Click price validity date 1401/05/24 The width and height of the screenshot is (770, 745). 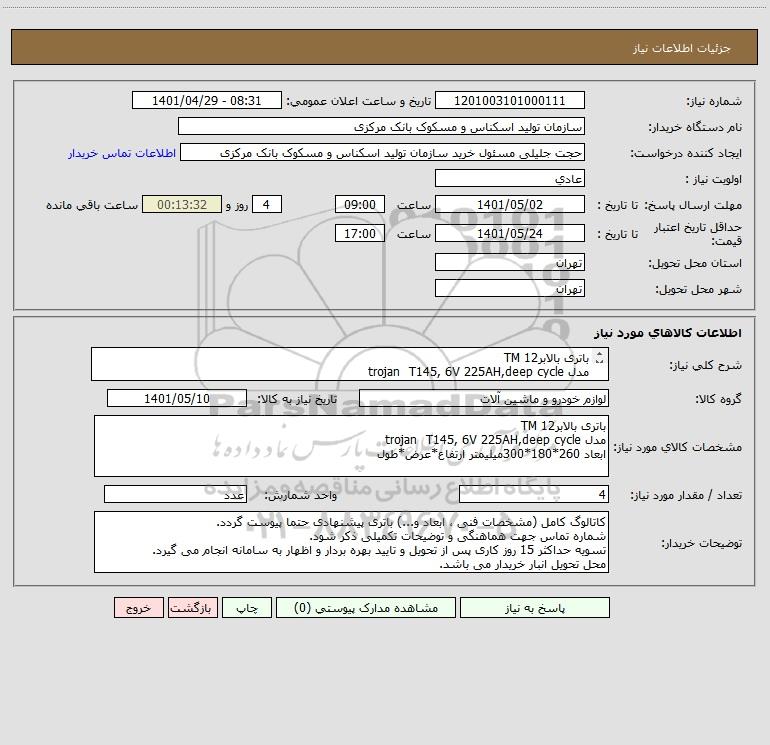click(x=510, y=233)
